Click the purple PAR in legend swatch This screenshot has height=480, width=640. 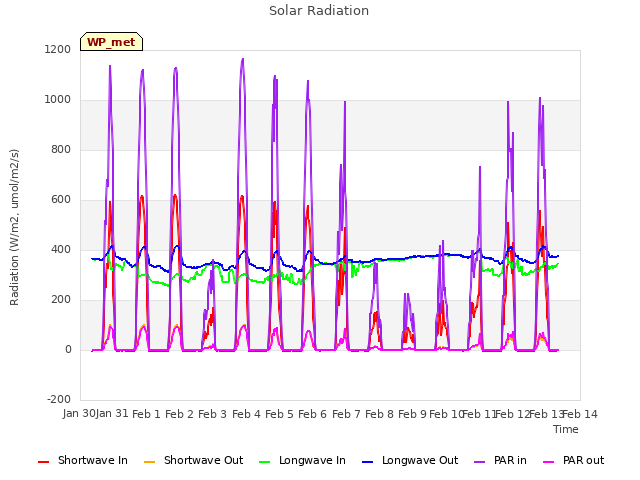click(480, 462)
